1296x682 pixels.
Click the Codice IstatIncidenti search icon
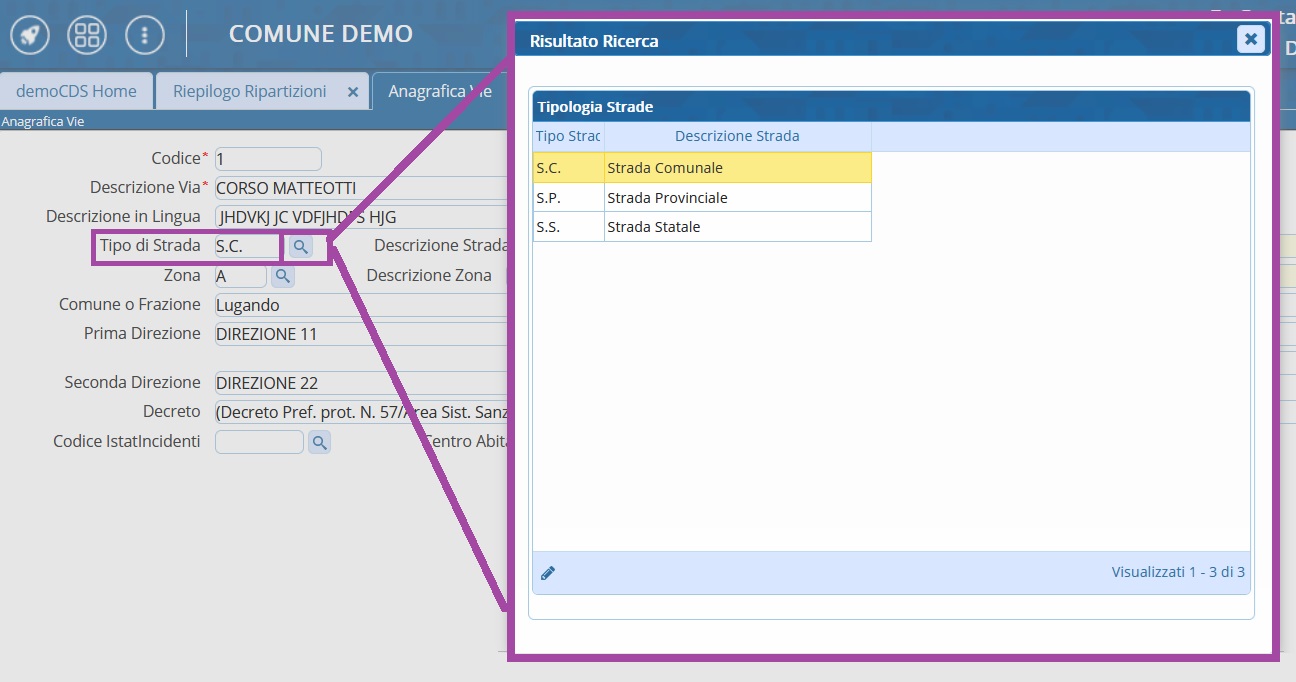[x=319, y=441]
